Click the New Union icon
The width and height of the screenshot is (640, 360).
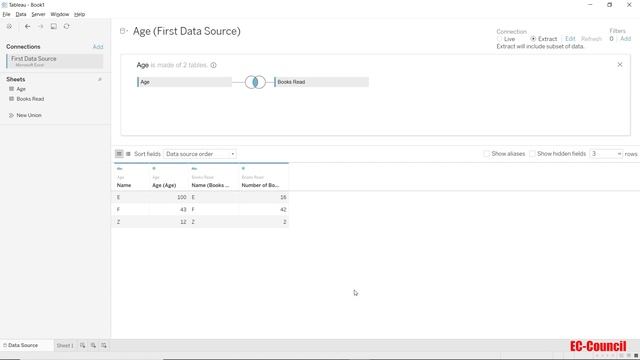[11, 116]
